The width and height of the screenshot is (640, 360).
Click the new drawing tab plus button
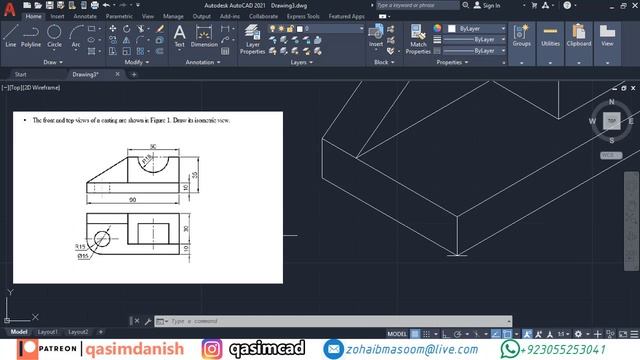tap(134, 74)
